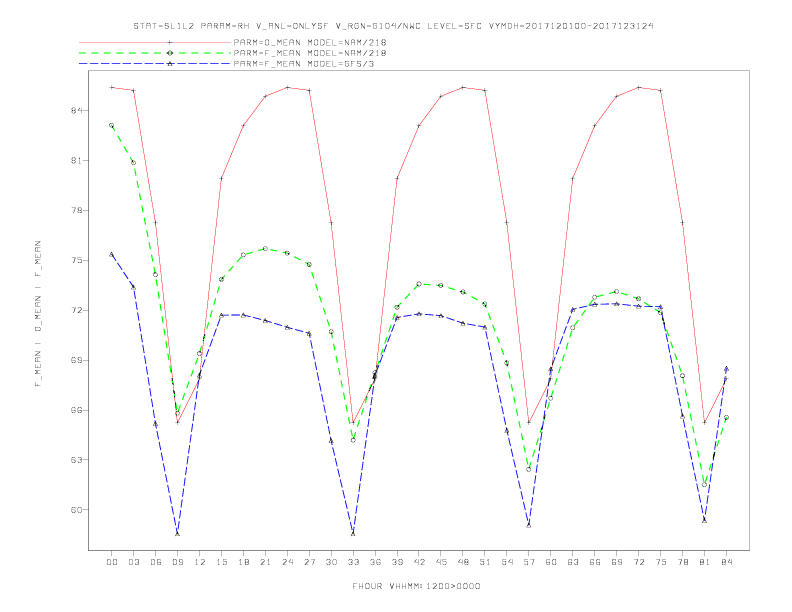Click the blue triangle data point at hour 09
This screenshot has width=792, height=612.
[177, 533]
